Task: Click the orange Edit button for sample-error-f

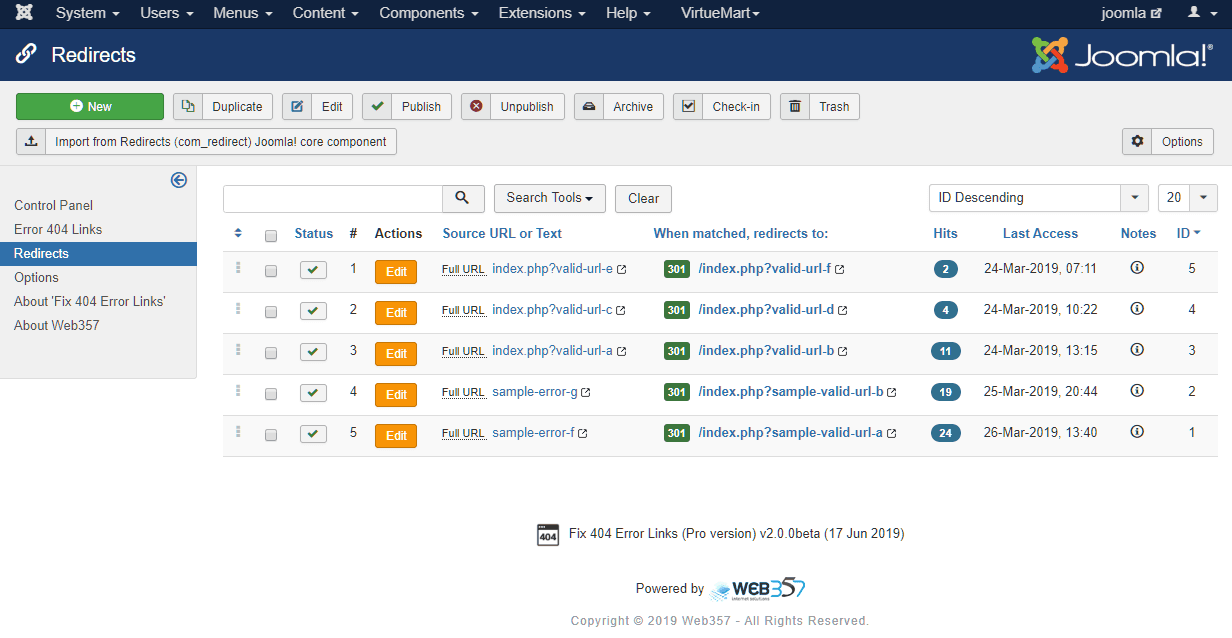Action: (396, 436)
